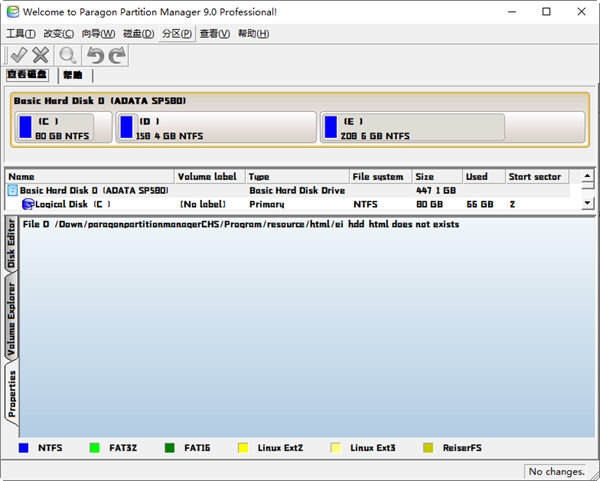Click the 'Basic Hard Disk Drive' type cell
Image resolution: width=600 pixels, height=481 pixels.
(297, 190)
